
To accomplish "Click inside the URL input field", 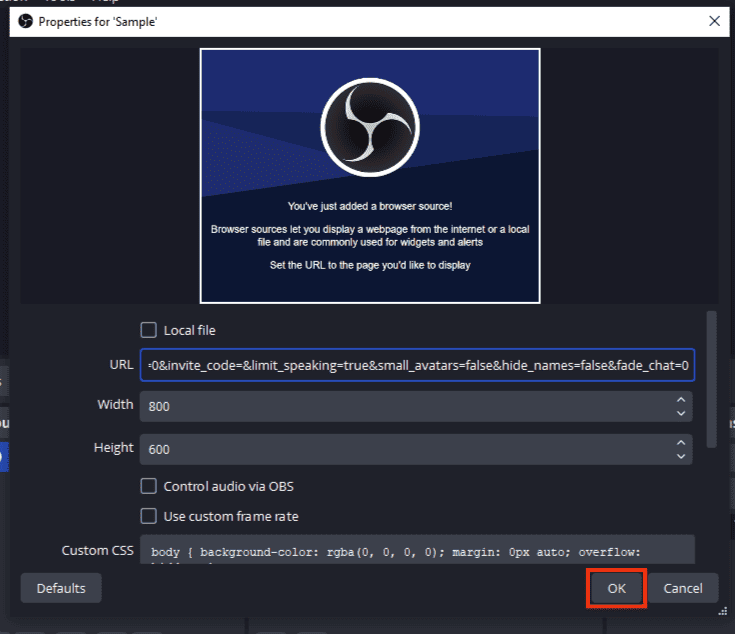I will coord(417,365).
